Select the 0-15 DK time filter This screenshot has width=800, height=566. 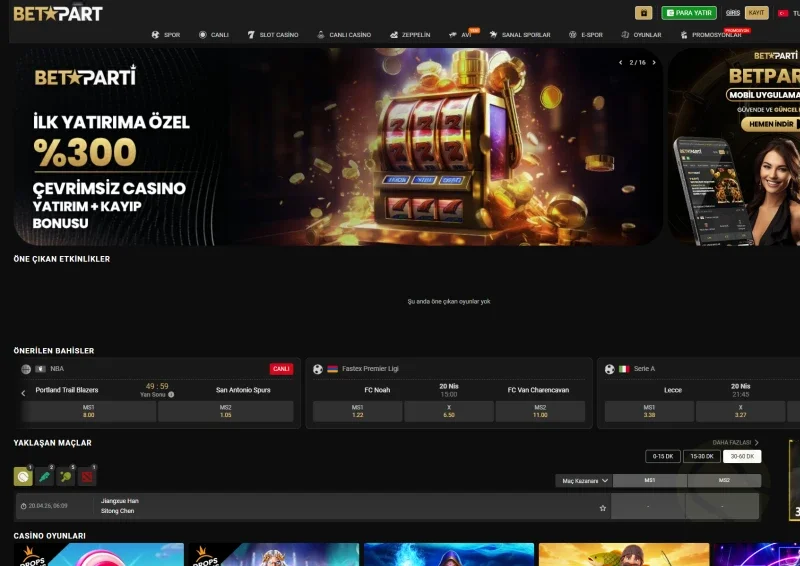[663, 456]
